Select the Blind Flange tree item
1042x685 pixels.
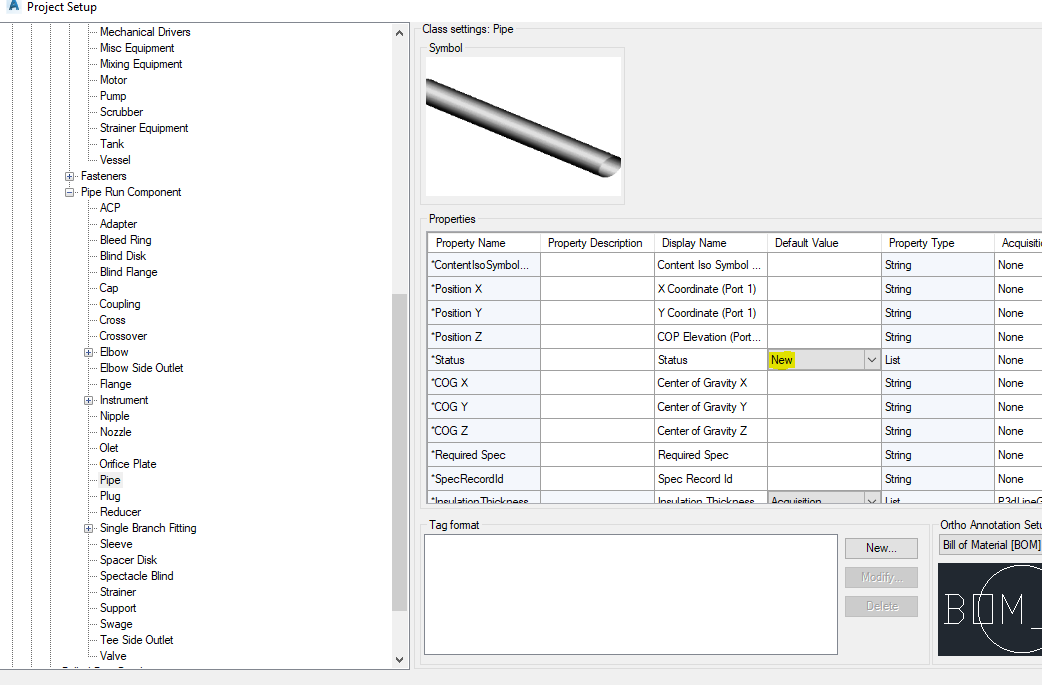(x=128, y=272)
